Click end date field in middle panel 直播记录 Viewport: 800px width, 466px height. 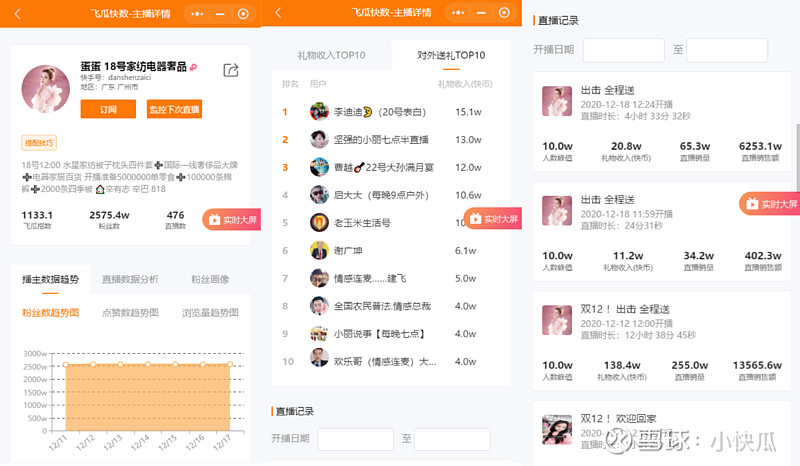452,439
